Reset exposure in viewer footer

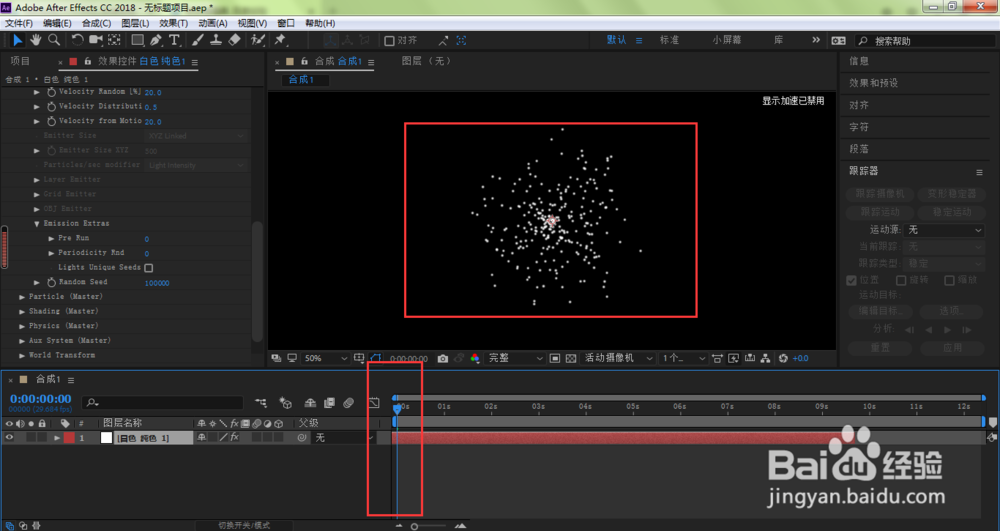(783, 358)
